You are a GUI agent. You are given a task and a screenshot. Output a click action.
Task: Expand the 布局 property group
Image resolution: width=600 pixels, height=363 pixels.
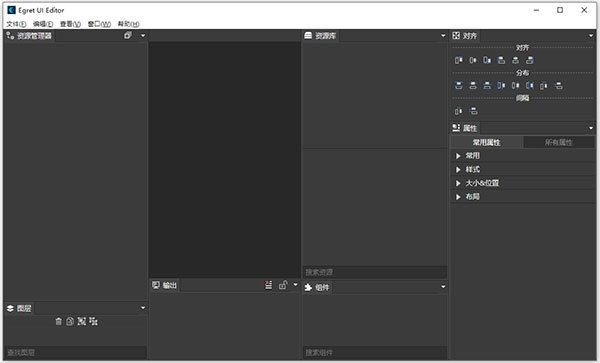(x=458, y=197)
